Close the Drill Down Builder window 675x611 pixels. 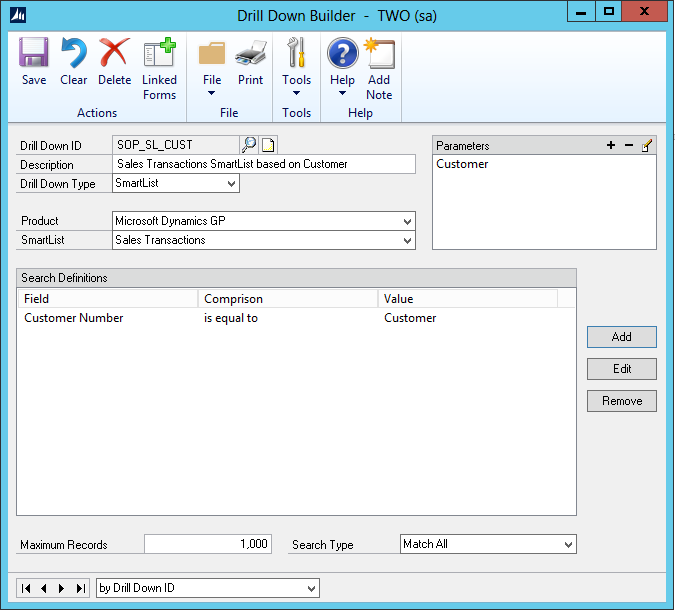[644, 12]
